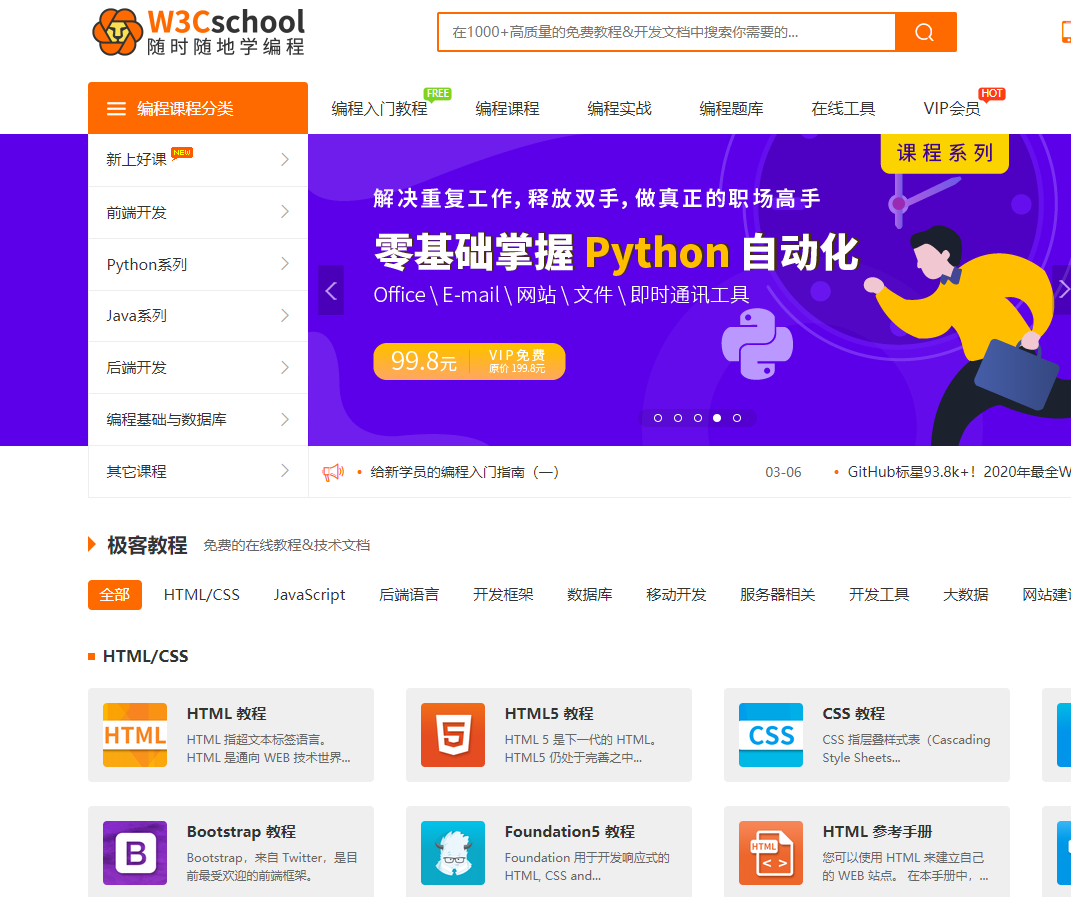The width and height of the screenshot is (1071, 897).
Task: Open the VIP会员 nav item
Action: 952,109
